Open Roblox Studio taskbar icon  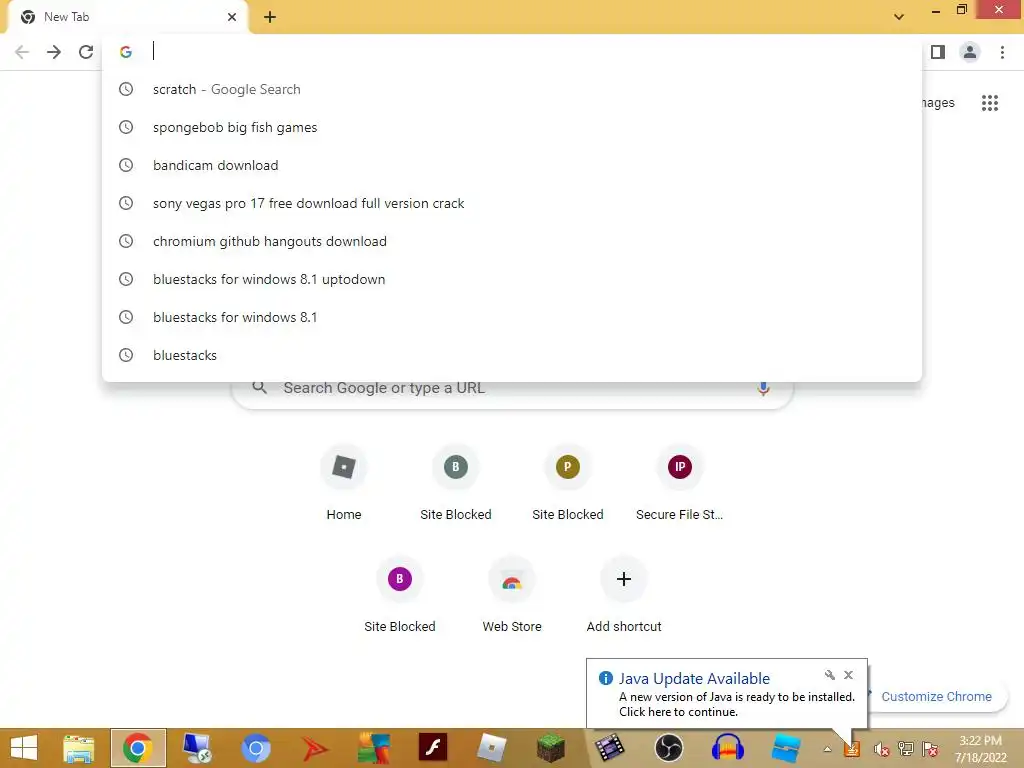coord(491,748)
